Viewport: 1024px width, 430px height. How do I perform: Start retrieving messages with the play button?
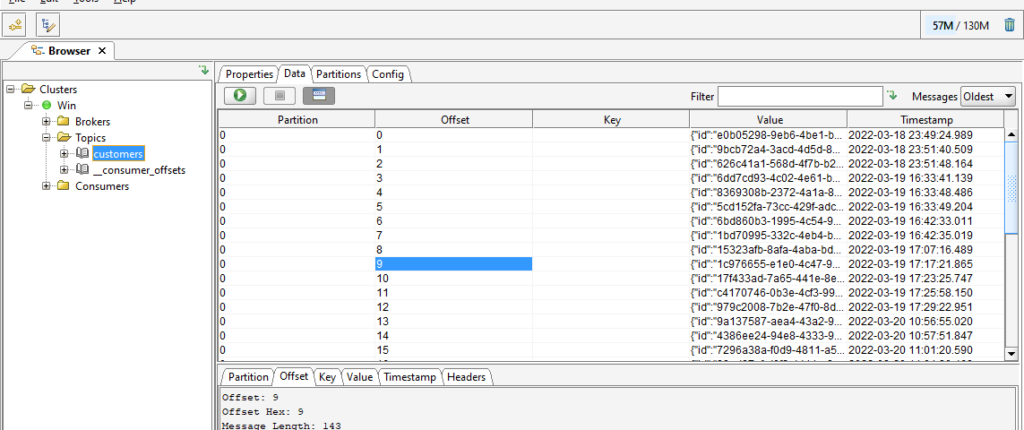[240, 95]
